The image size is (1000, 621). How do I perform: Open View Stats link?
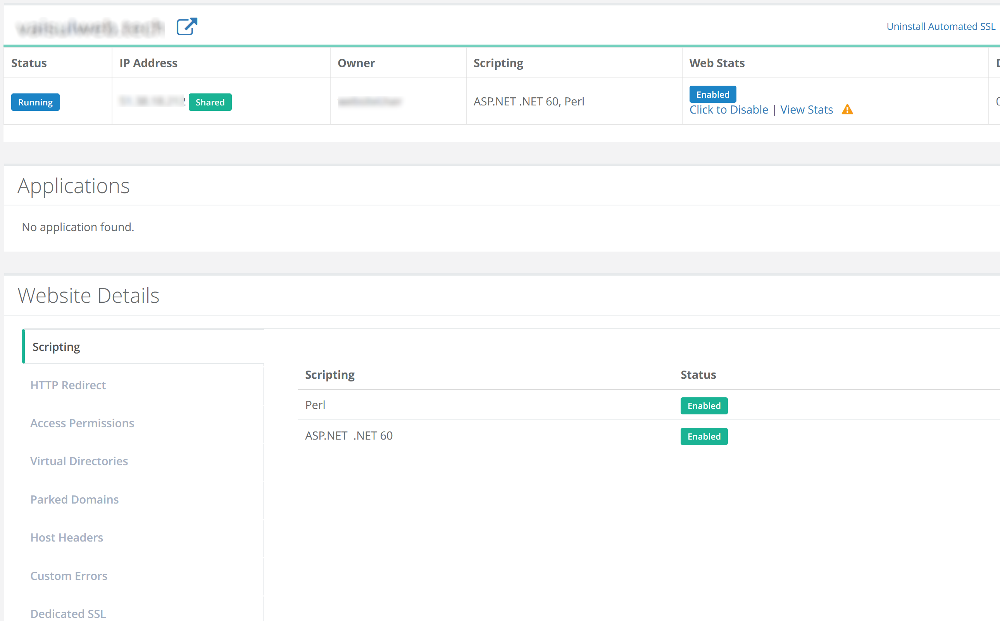pos(806,110)
